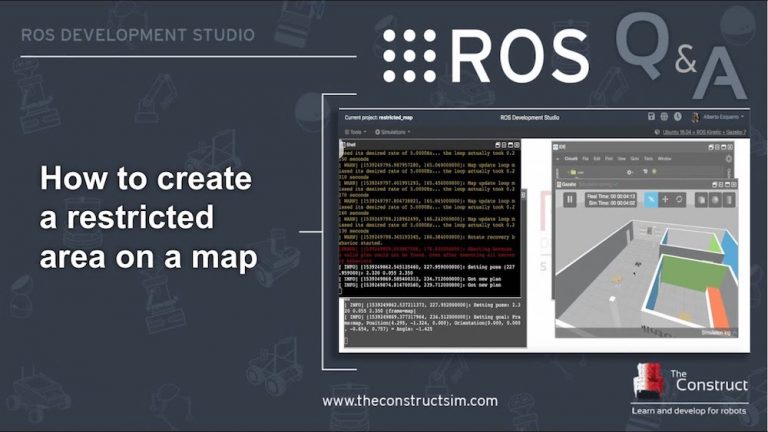
Task: Open the Find menu in IDE
Action: [x=609, y=159]
